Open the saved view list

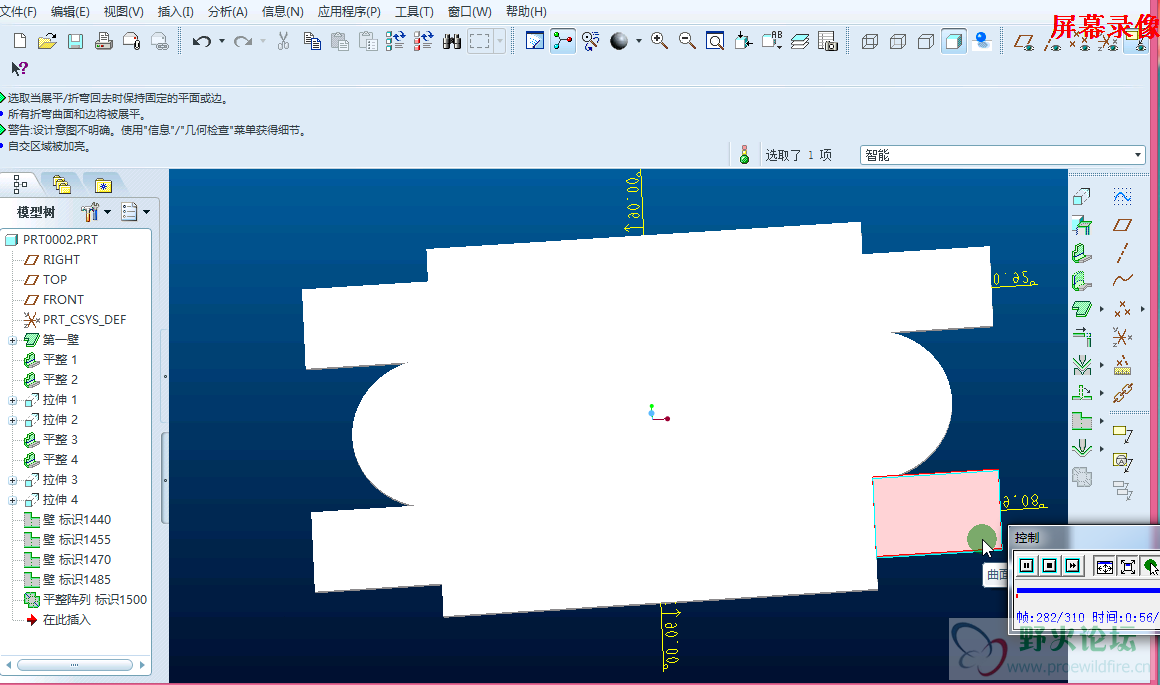(x=772, y=41)
